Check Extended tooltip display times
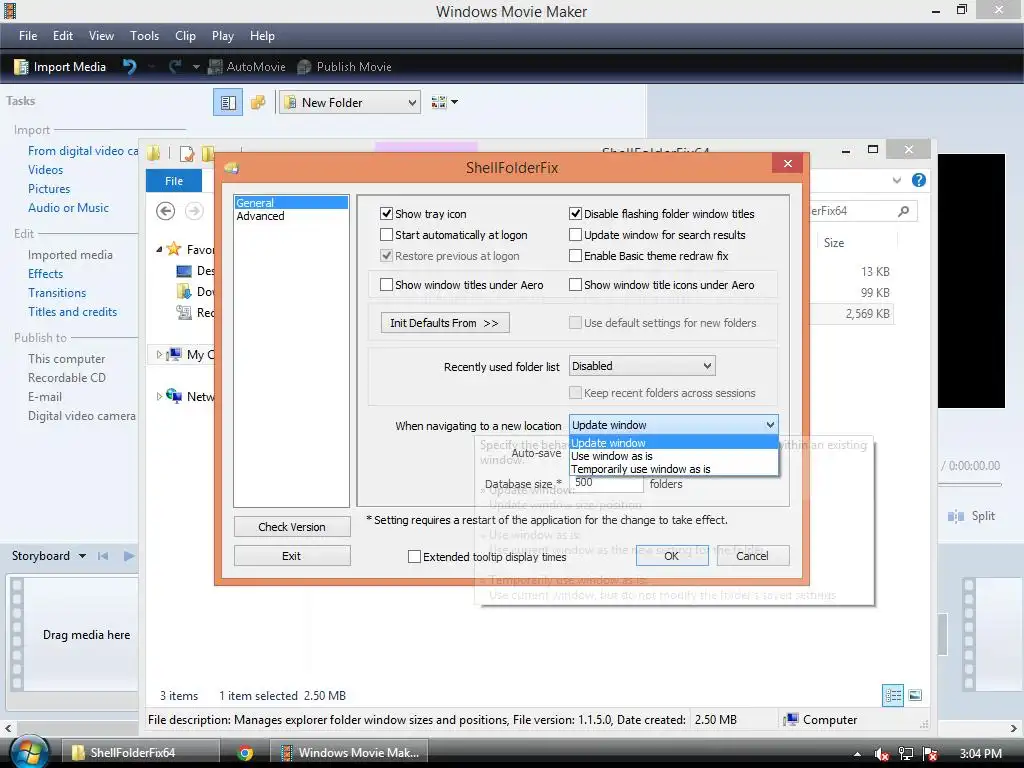The image size is (1024, 768). pyautogui.click(x=414, y=556)
